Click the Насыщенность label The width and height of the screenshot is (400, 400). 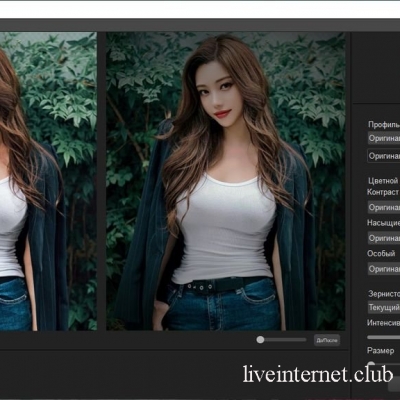[383, 223]
